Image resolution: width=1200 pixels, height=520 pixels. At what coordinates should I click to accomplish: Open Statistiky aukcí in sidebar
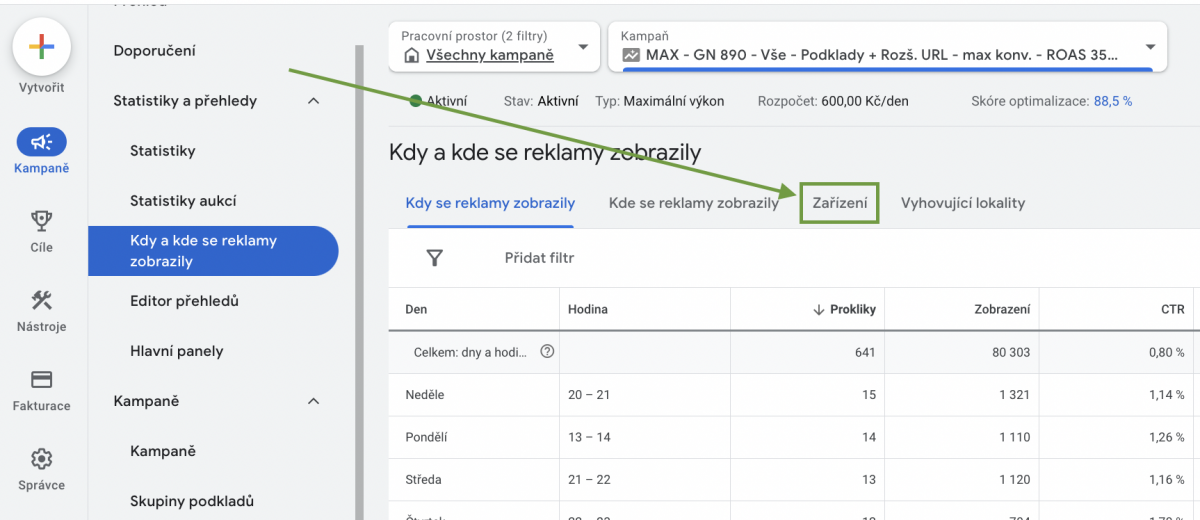[183, 201]
